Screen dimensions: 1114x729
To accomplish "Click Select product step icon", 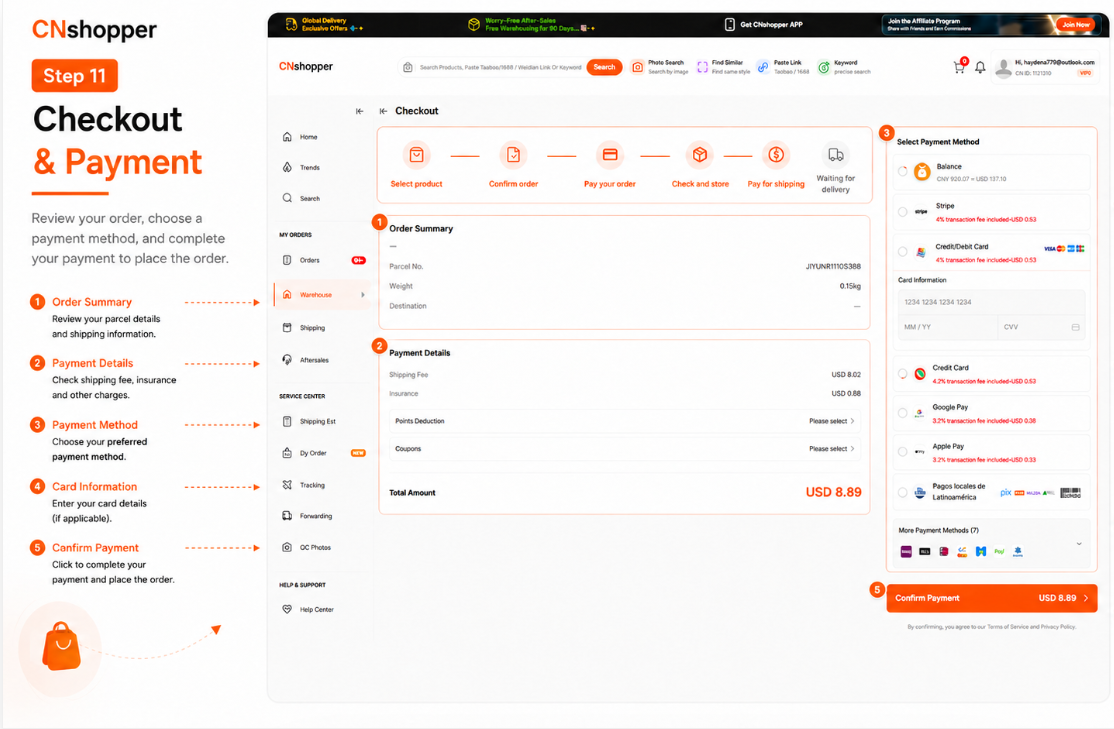I will (x=416, y=155).
